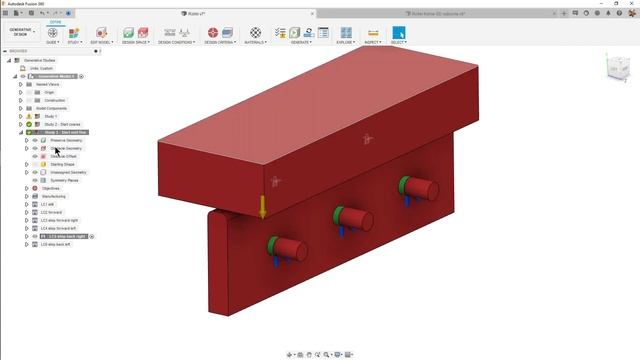The image size is (640, 360).
Task: Click the Save icon in the top bar
Action: 31,13
